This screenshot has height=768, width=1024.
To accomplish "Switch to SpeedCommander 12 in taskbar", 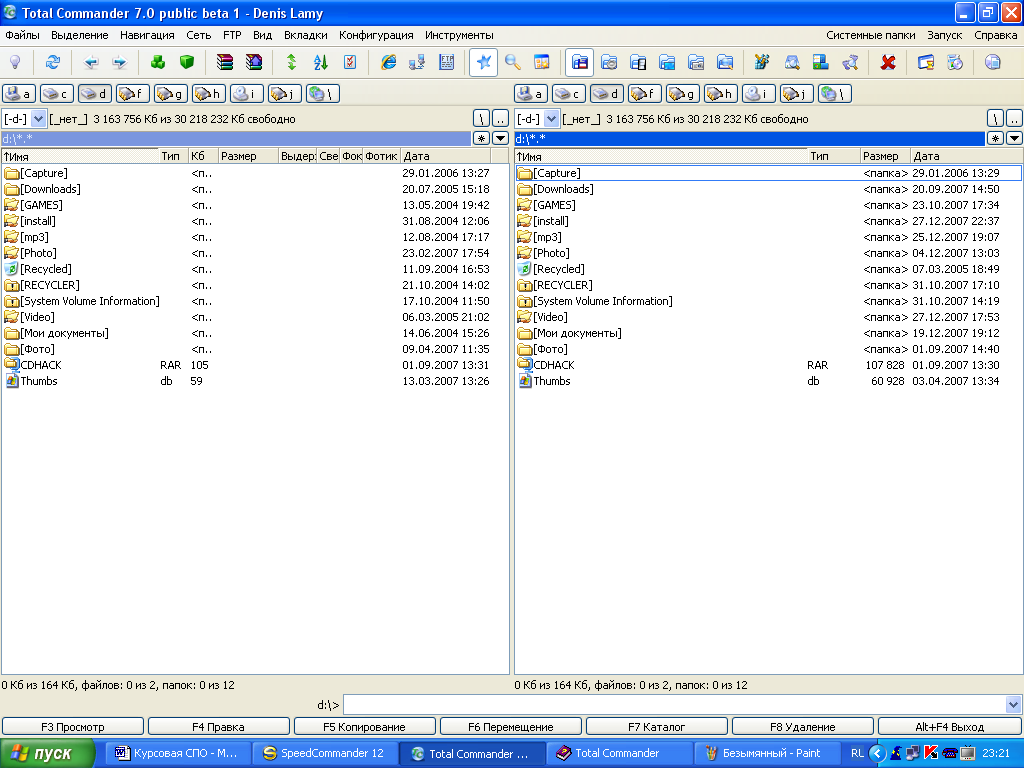I will pos(324,753).
